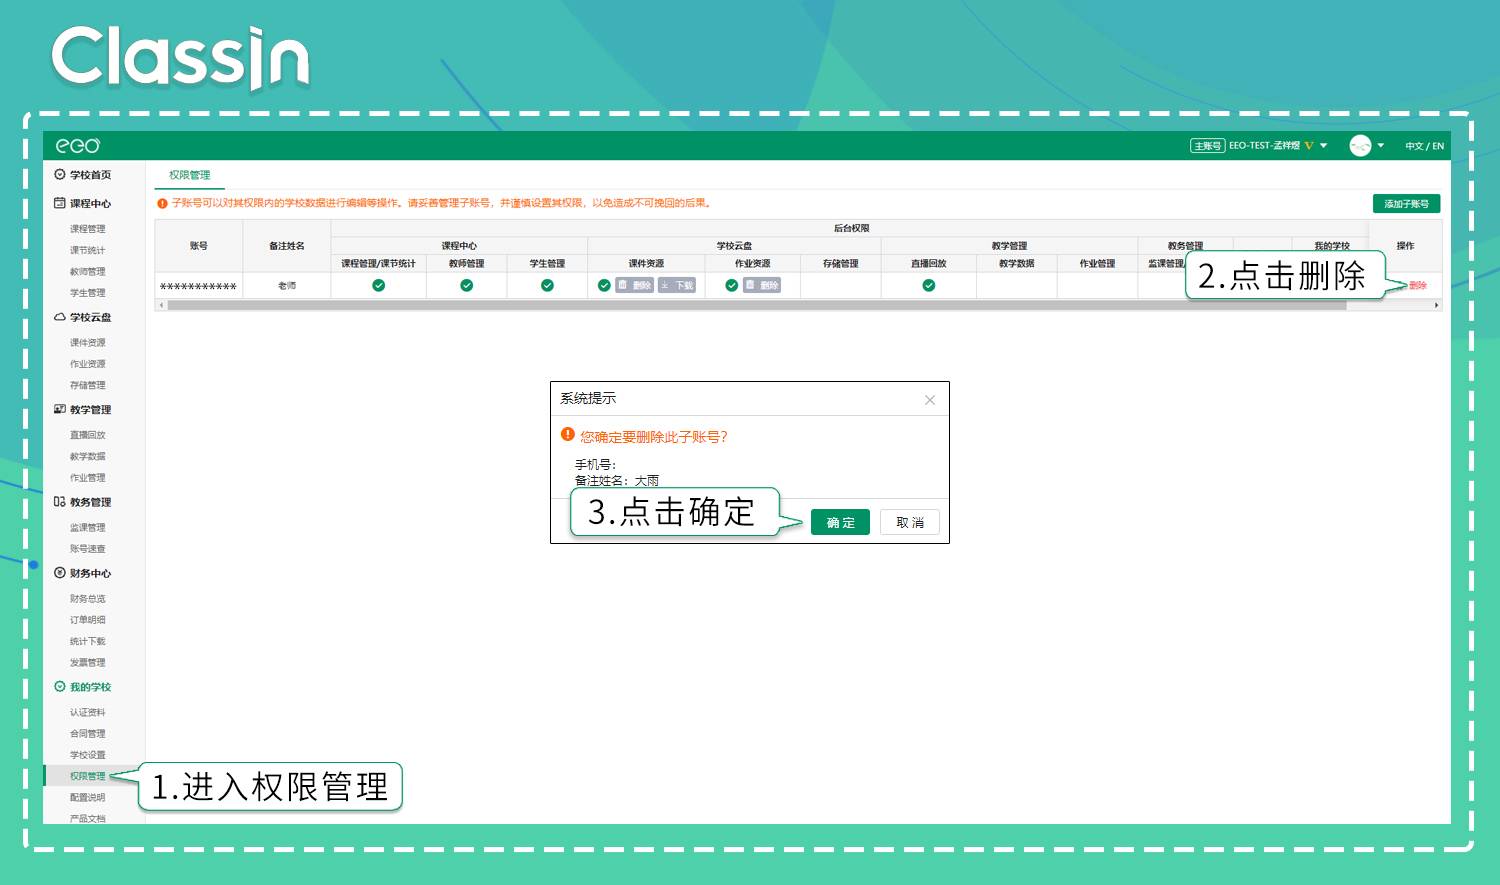Click the 教学管理 sidebar icon
The width and height of the screenshot is (1500, 885).
pyautogui.click(x=60, y=409)
